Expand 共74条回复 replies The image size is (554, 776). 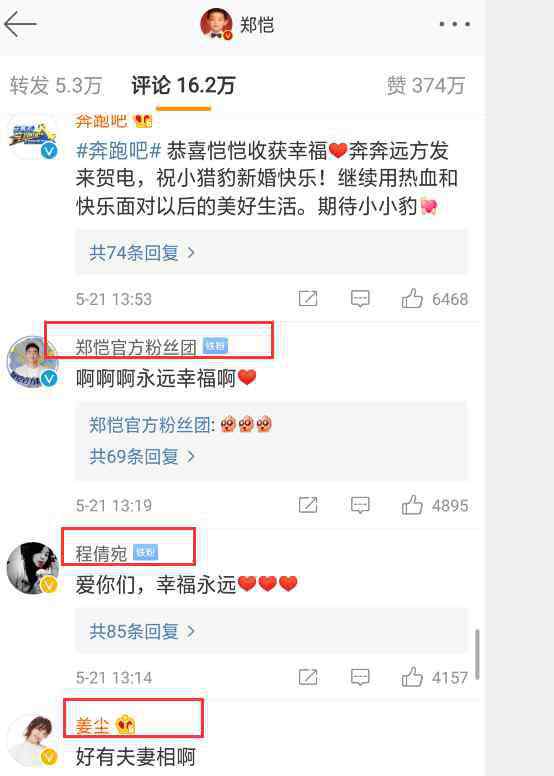coord(142,253)
